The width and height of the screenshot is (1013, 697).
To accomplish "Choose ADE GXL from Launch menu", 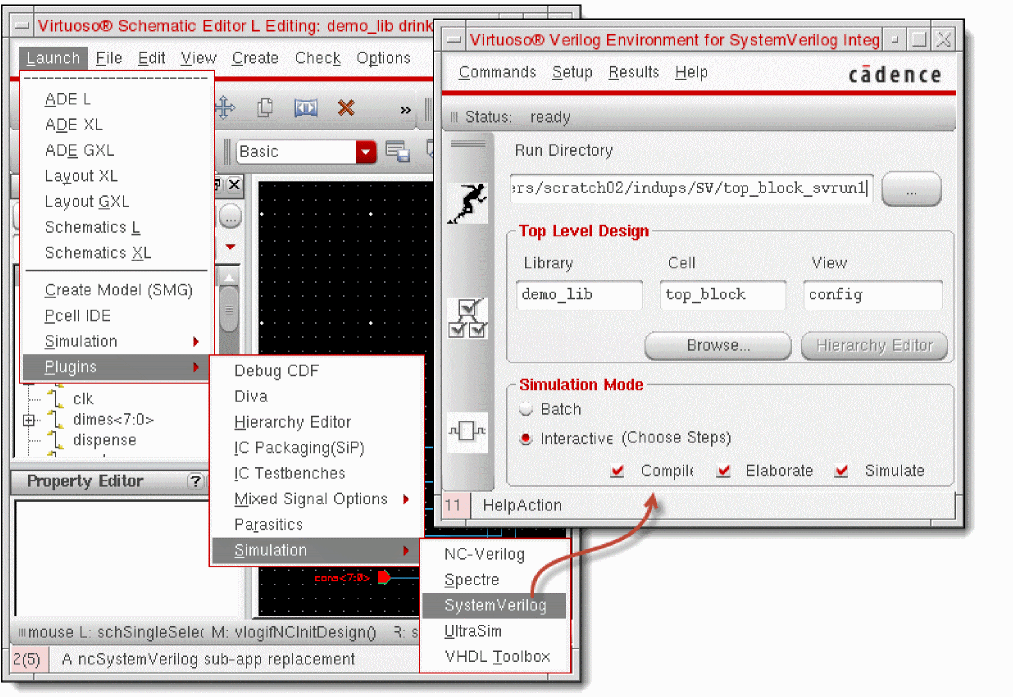I will [x=116, y=151].
